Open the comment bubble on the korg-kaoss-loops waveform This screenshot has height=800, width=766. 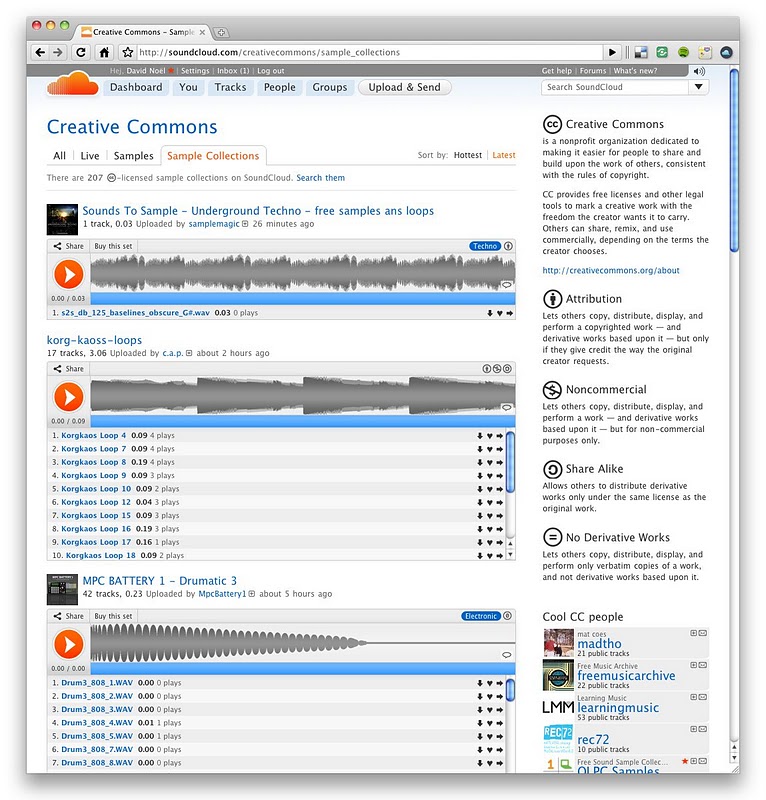pos(506,407)
